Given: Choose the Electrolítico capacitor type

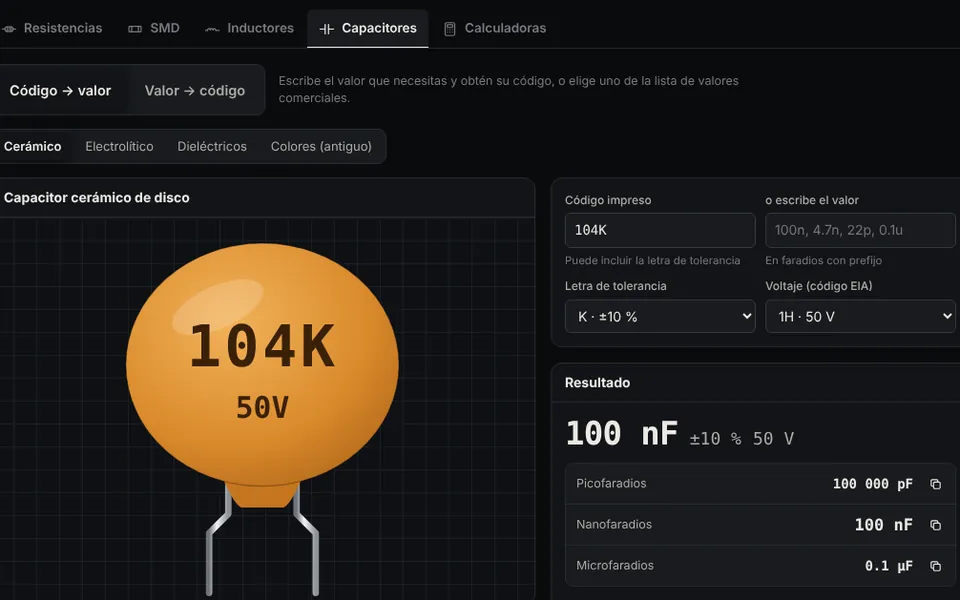Looking at the screenshot, I should 119,146.
